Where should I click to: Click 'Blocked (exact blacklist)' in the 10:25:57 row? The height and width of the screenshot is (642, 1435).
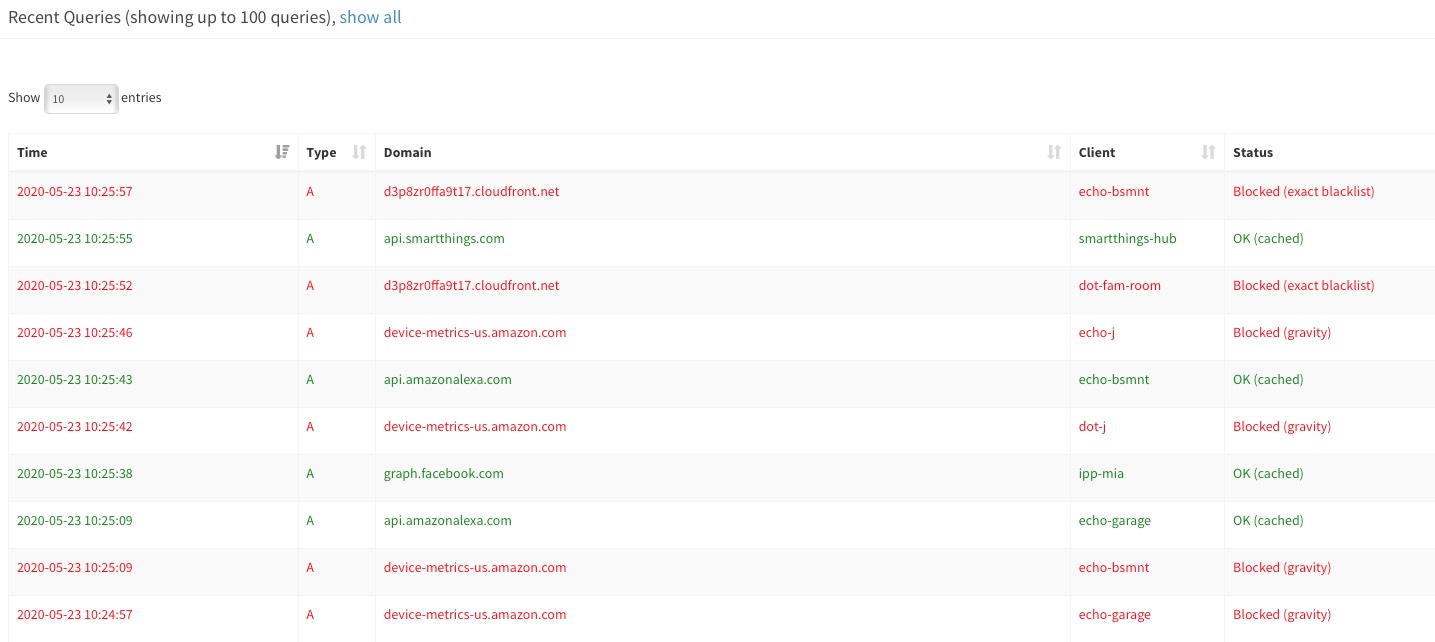point(1304,191)
